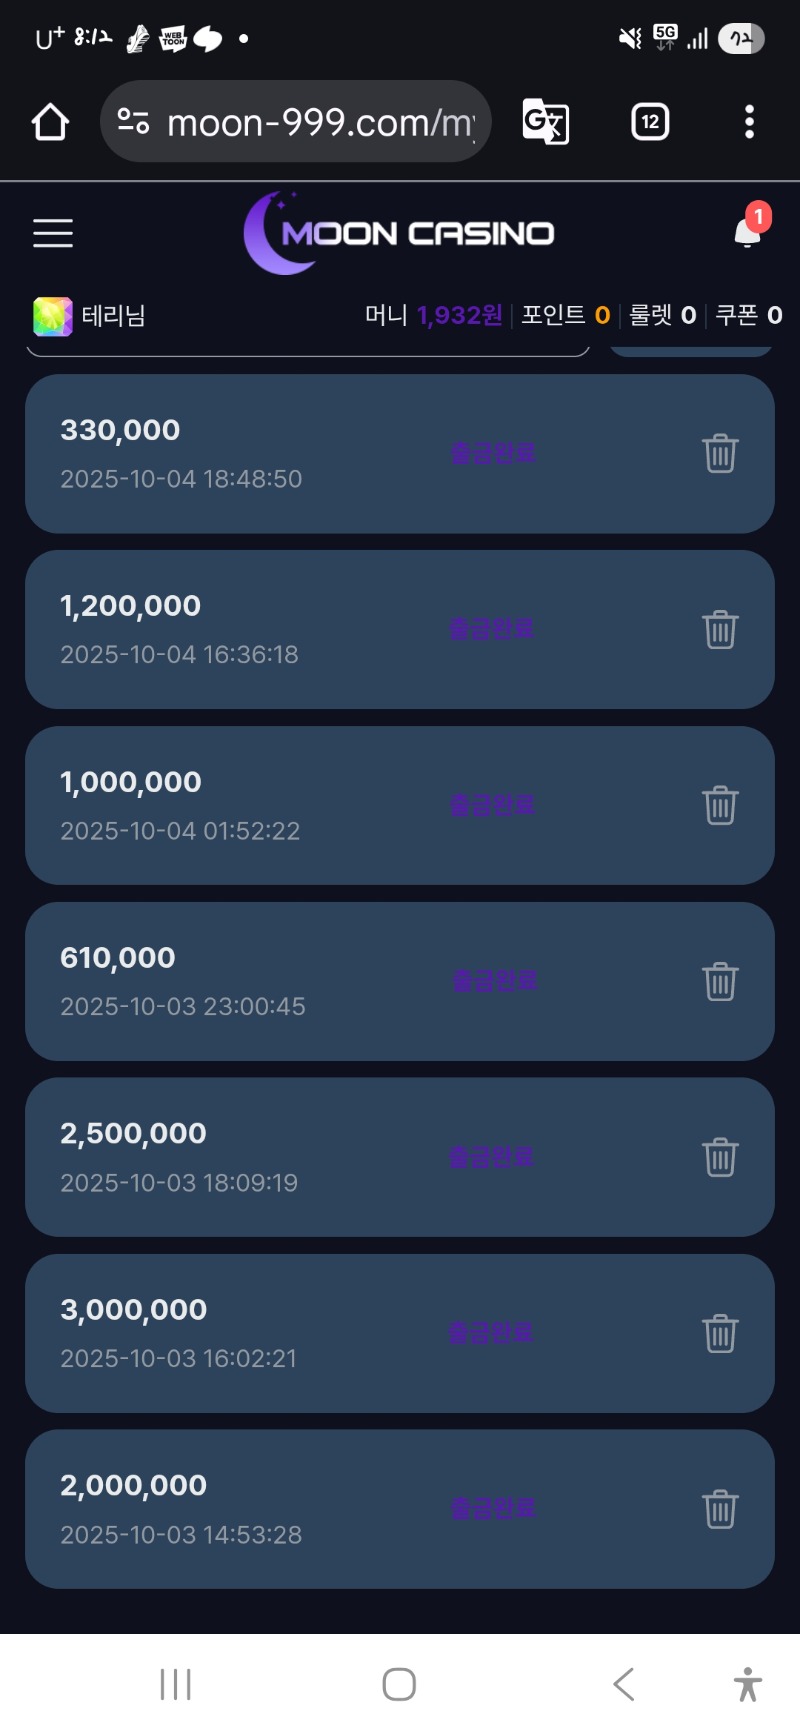Click the Moon Casino logo

point(399,233)
